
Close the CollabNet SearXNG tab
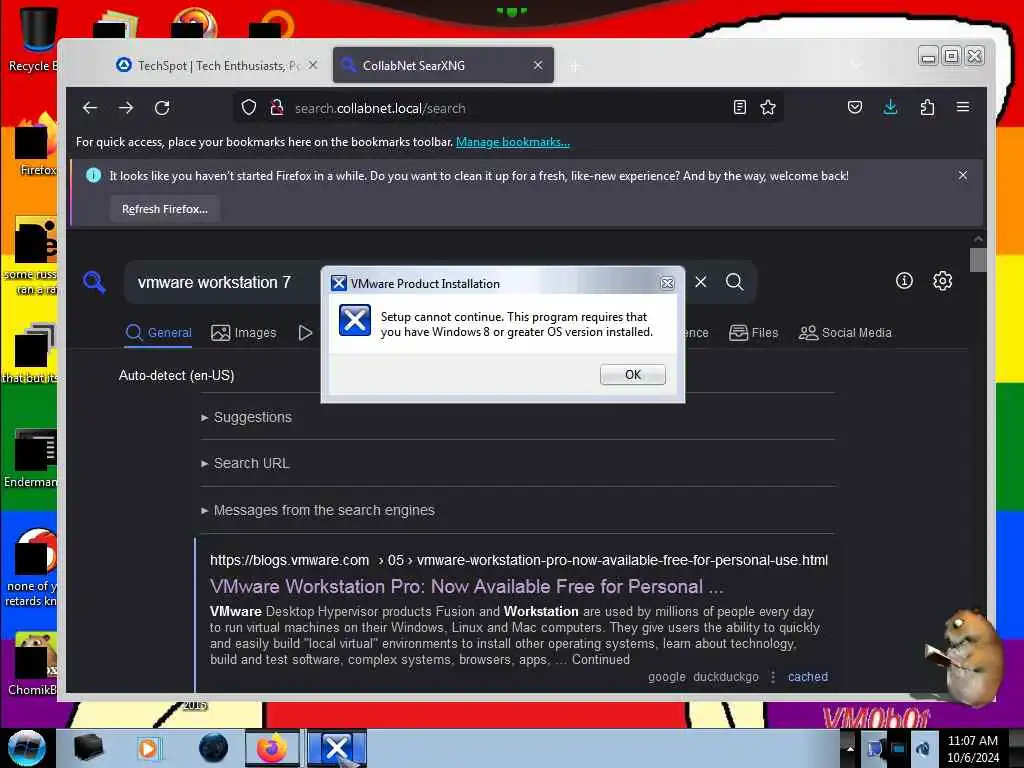(537, 65)
